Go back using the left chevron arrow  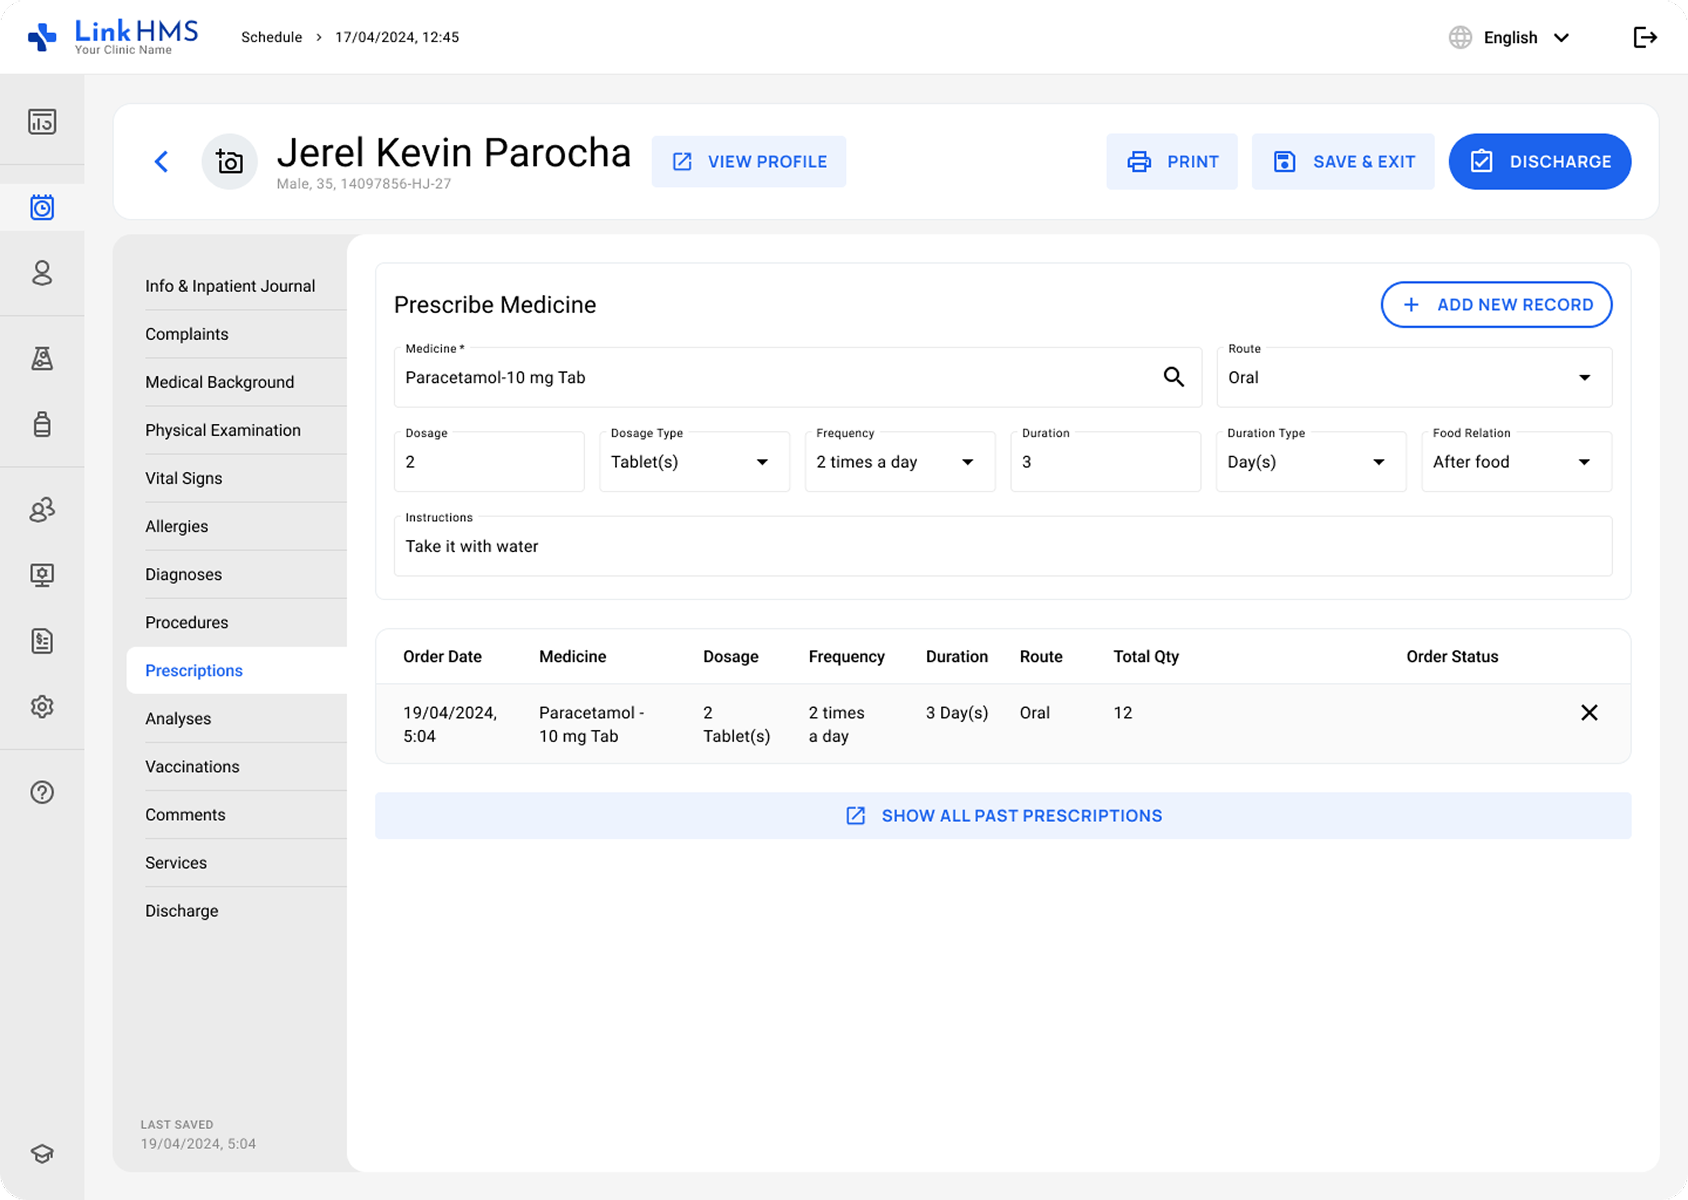pyautogui.click(x=162, y=161)
